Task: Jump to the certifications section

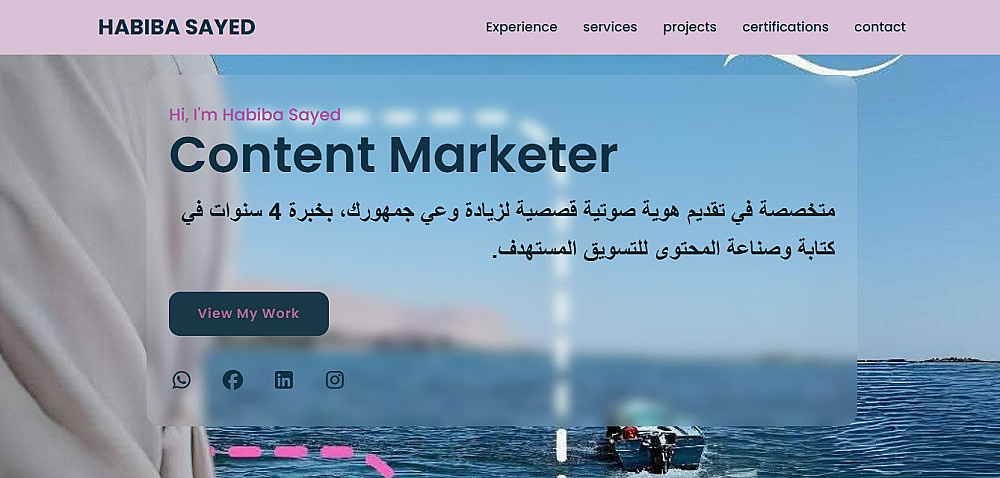Action: [785, 27]
